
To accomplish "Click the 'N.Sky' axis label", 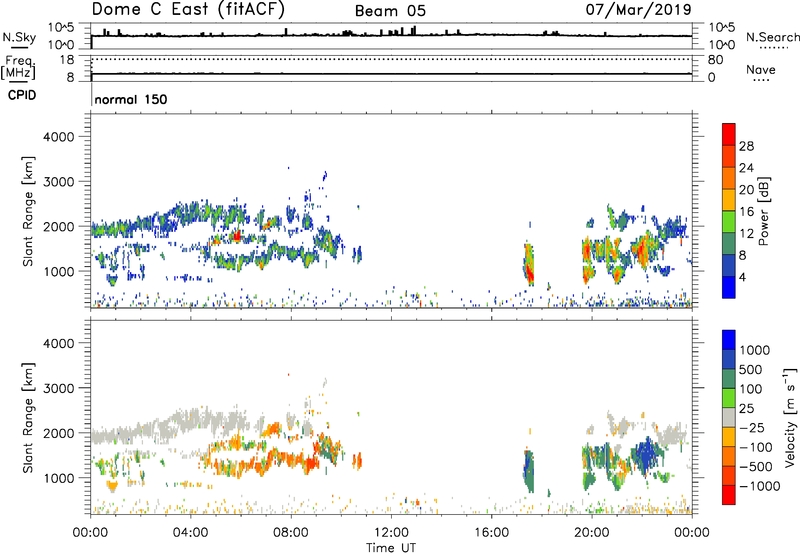I will (x=19, y=37).
